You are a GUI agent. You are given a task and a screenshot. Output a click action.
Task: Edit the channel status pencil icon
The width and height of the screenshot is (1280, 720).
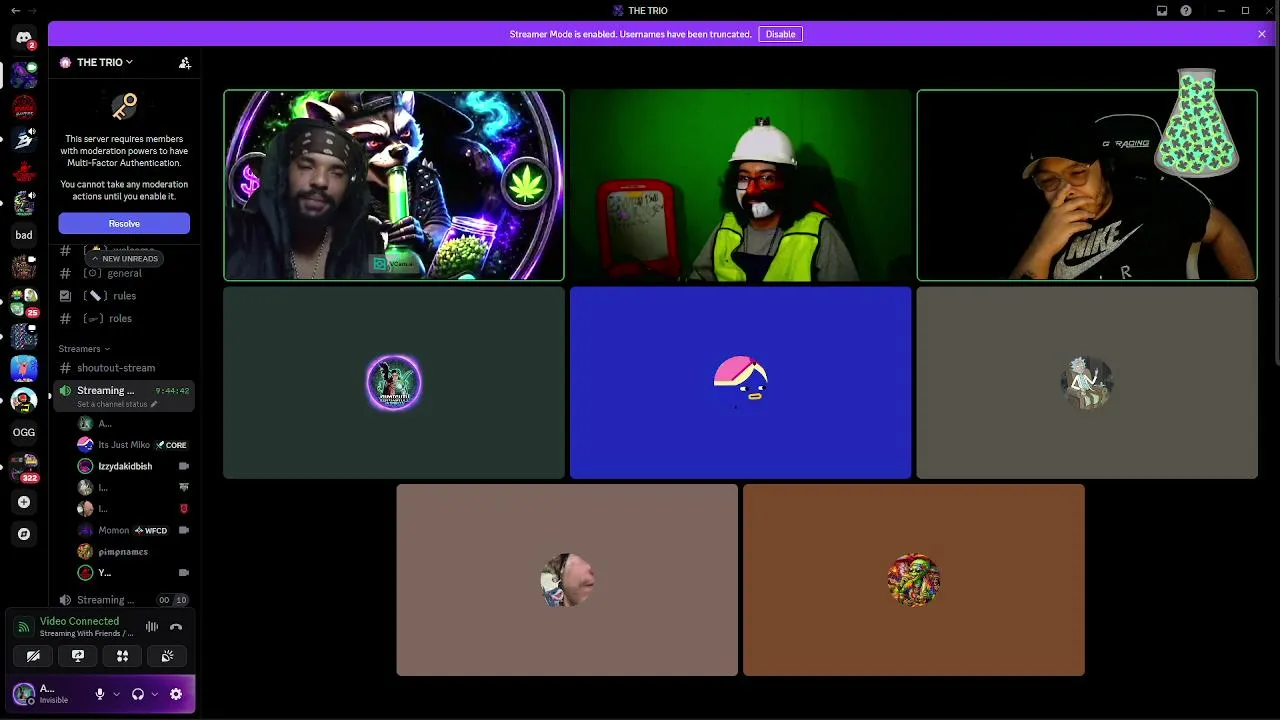pos(154,404)
